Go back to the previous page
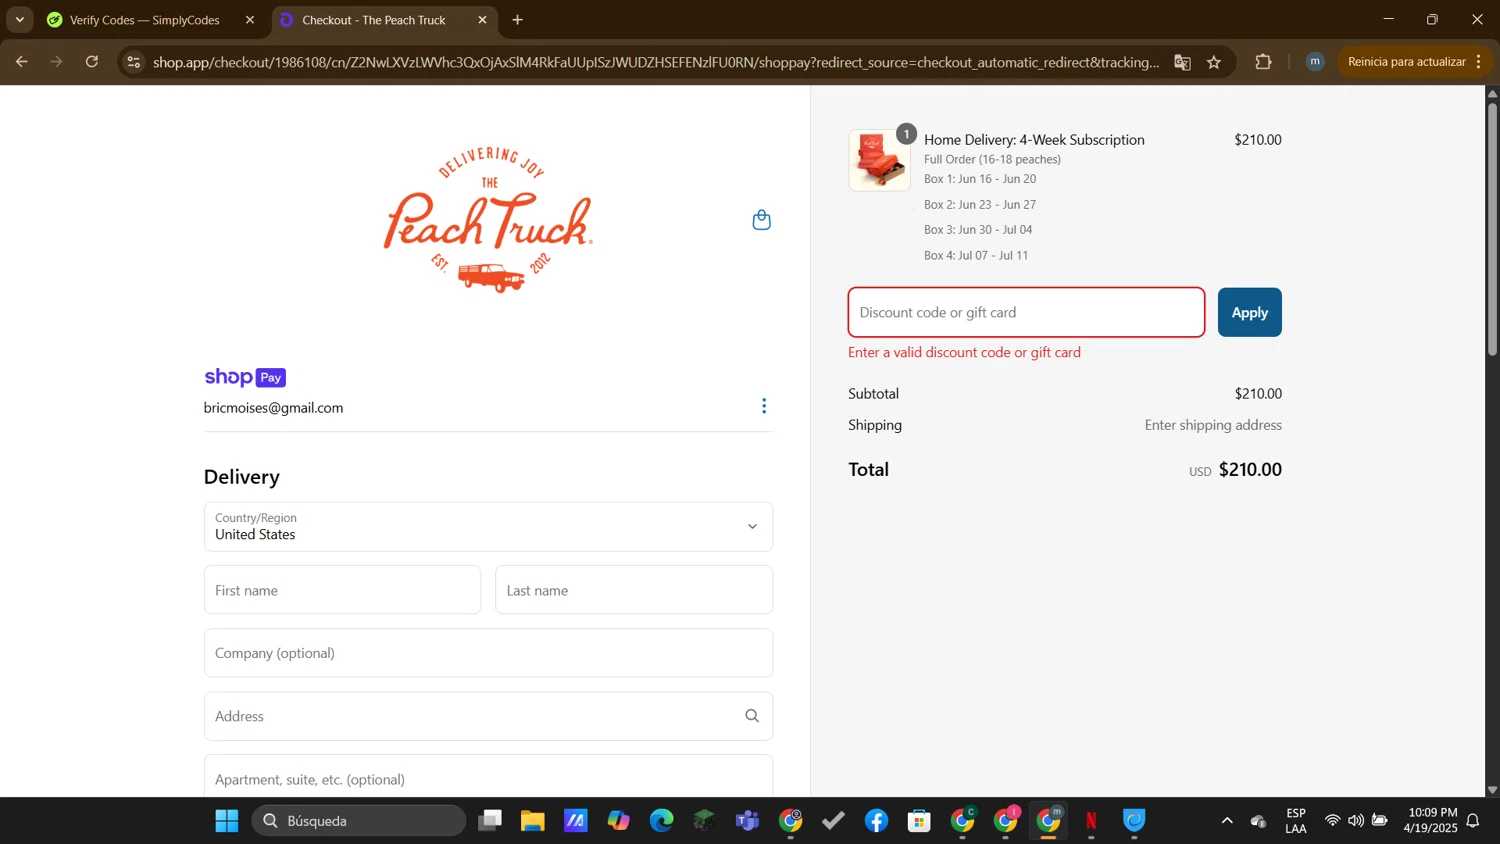This screenshot has width=1500, height=844. pyautogui.click(x=21, y=62)
